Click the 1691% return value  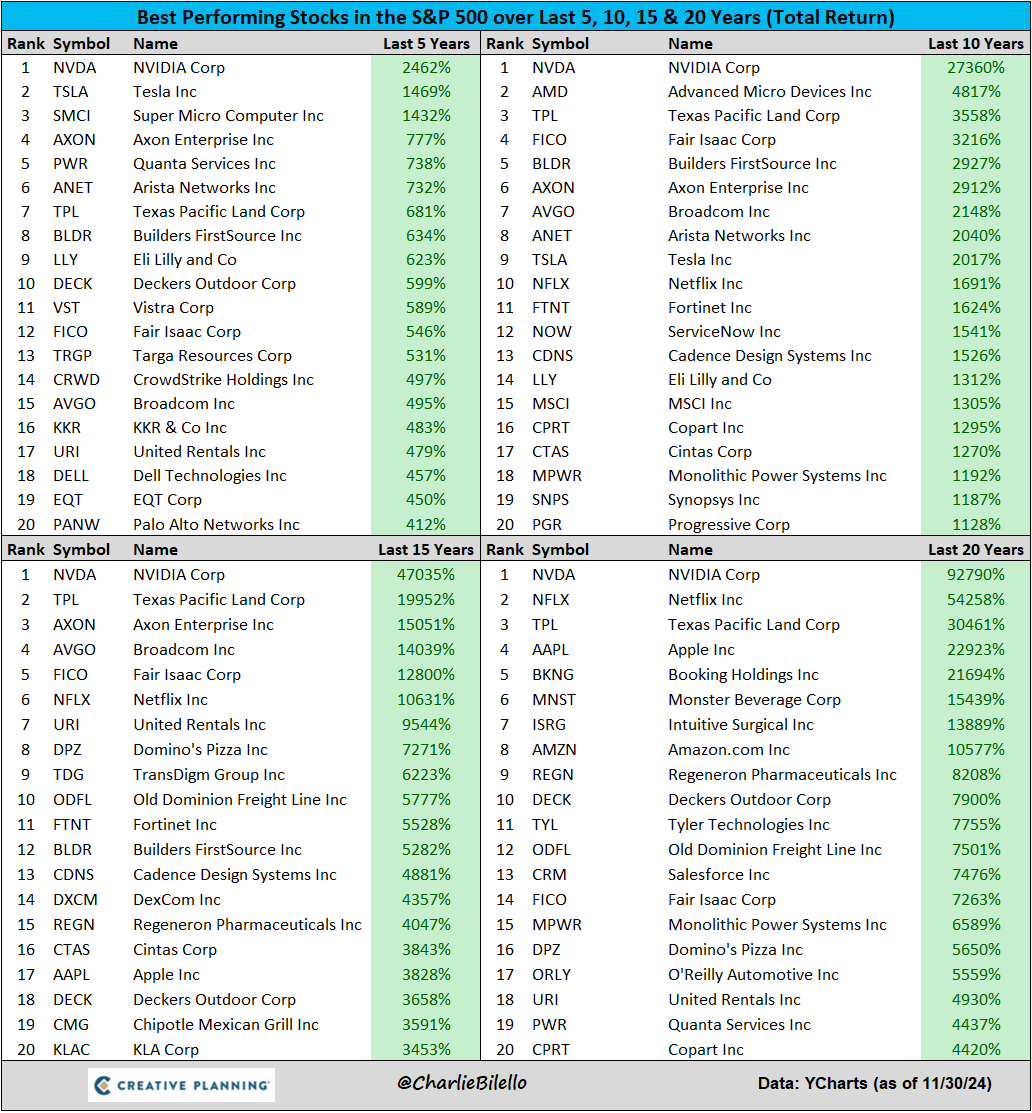[976, 284]
